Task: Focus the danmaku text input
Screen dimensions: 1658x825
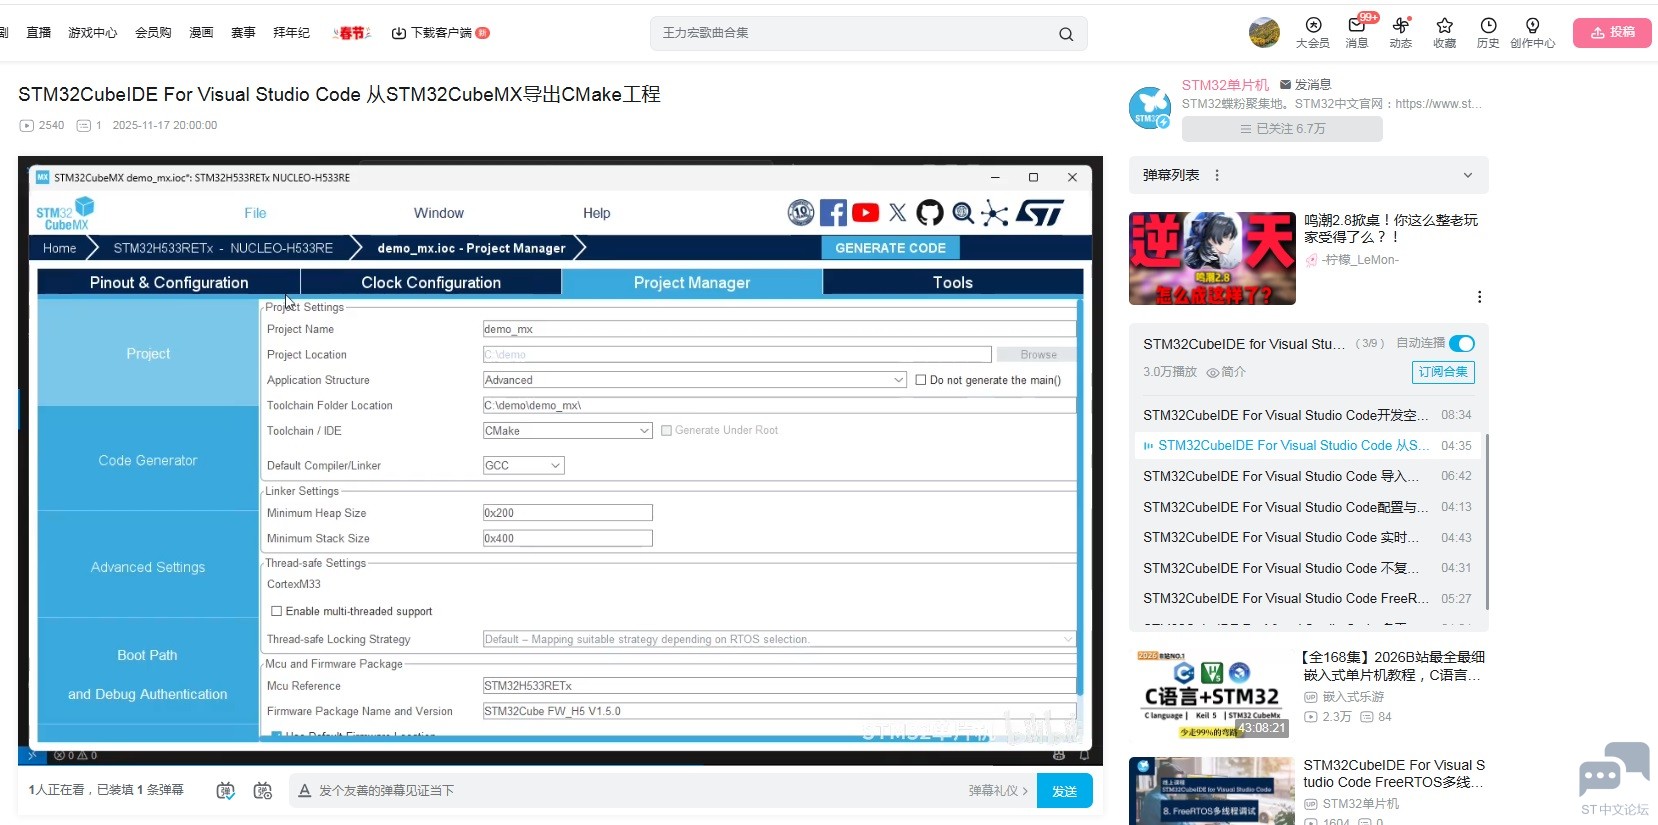Action: tap(640, 791)
